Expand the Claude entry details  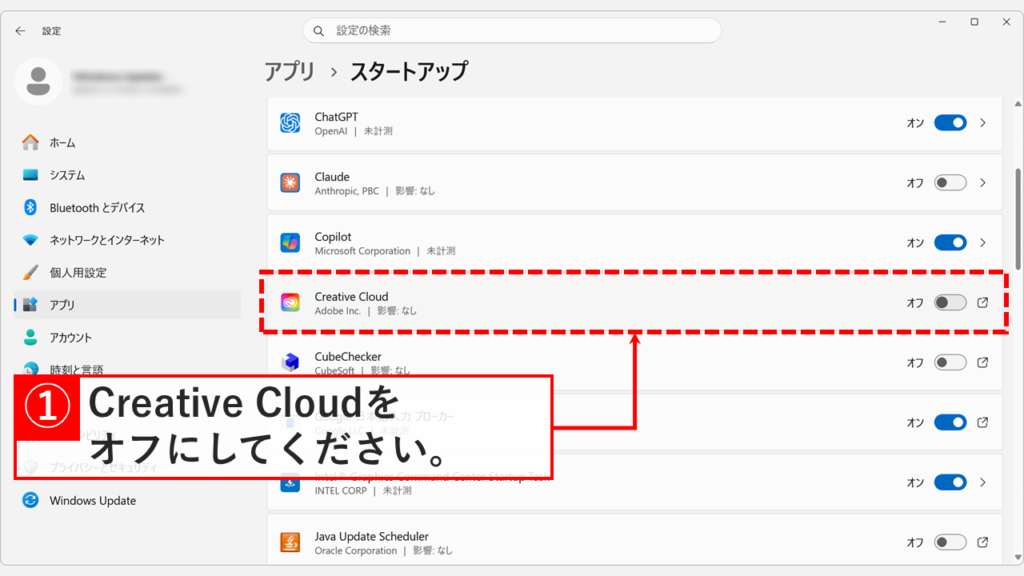pyautogui.click(x=985, y=183)
